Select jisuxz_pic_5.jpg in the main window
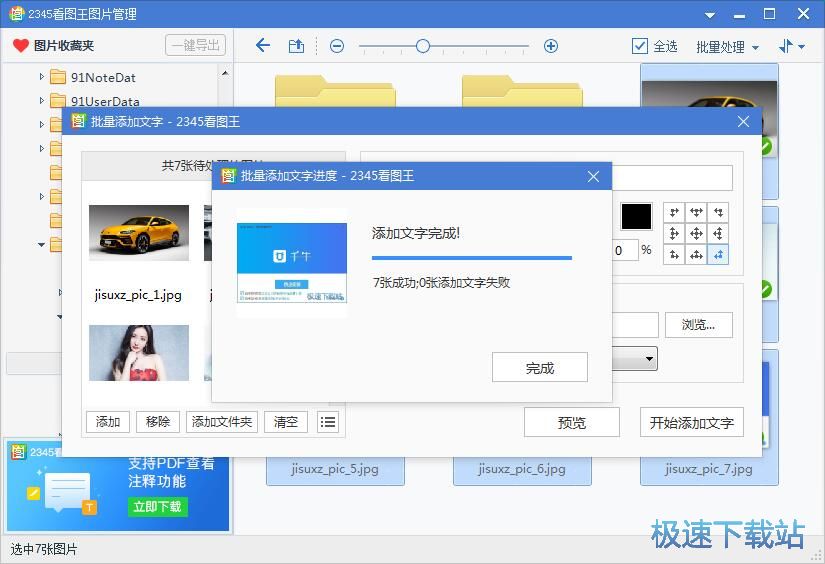 (335, 469)
